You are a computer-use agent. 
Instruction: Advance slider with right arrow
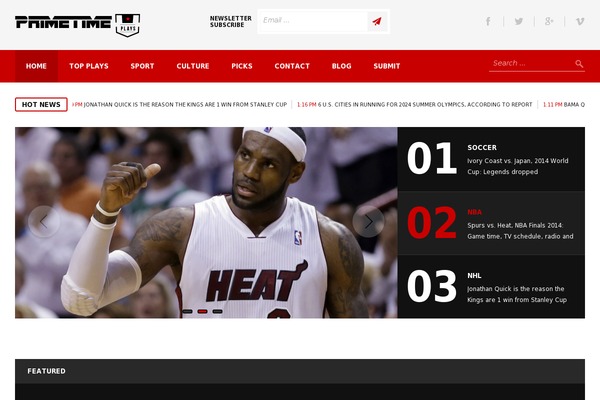coord(368,222)
